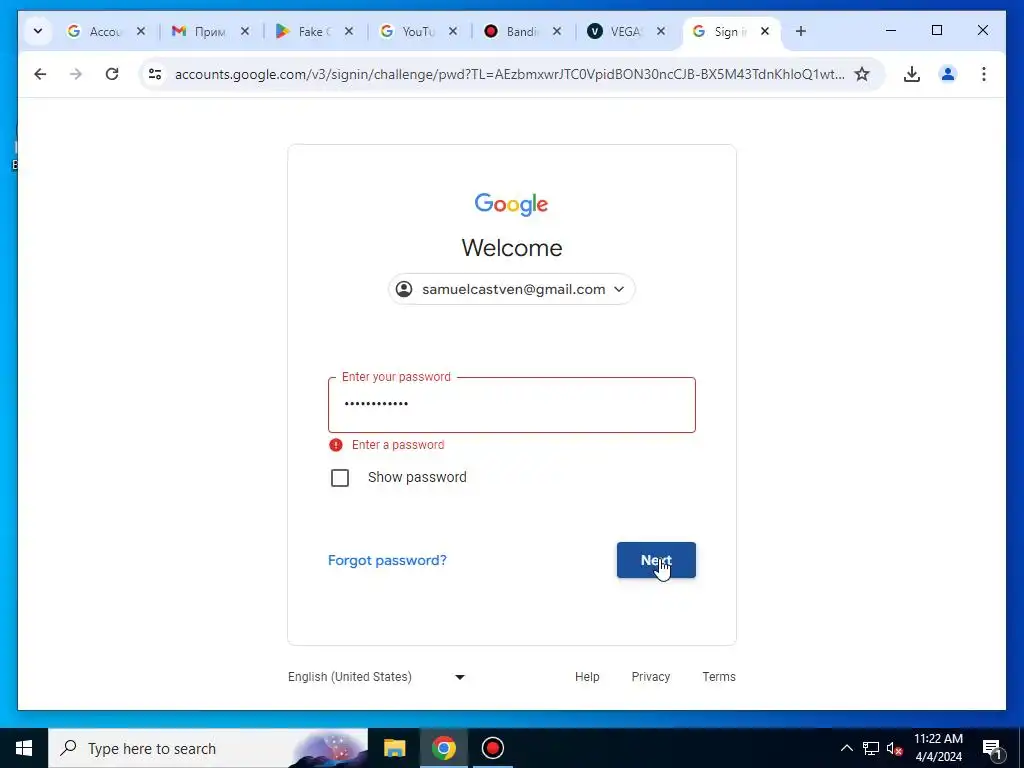The height and width of the screenshot is (768, 1024).
Task: Close the YouTu tab
Action: coord(453,31)
